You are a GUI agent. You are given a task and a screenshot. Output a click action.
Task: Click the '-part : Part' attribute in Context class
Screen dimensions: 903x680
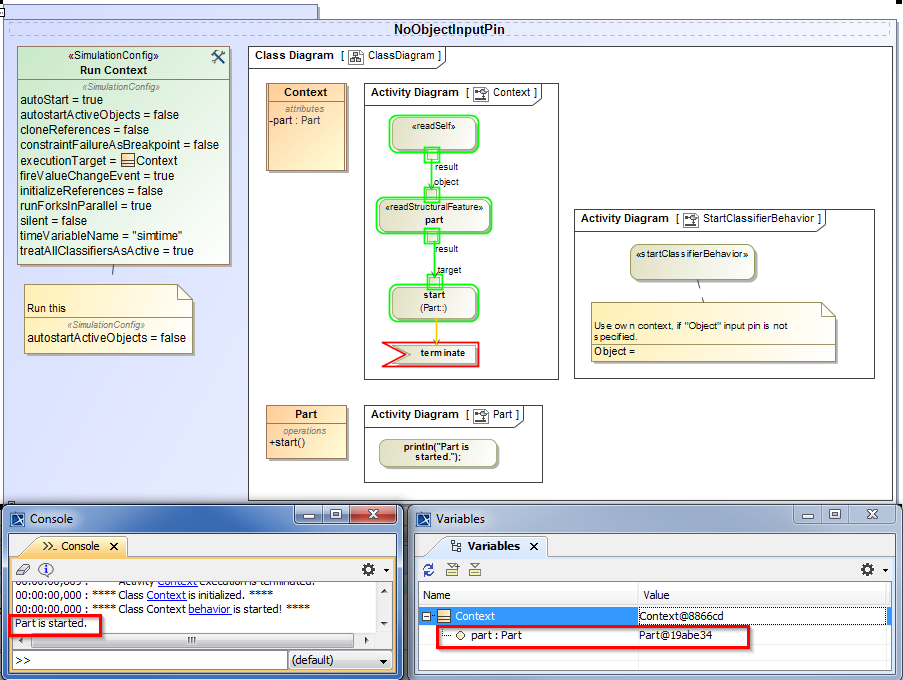(294, 120)
